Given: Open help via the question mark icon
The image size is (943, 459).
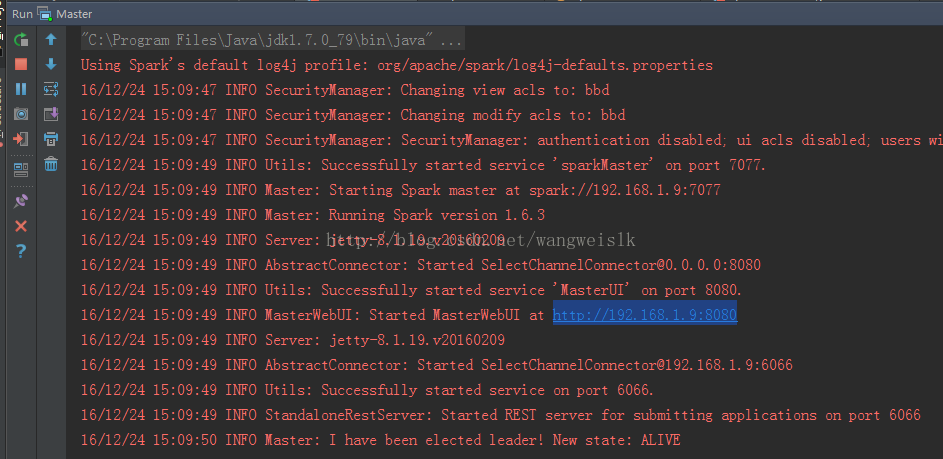Looking at the screenshot, I should tap(21, 251).
